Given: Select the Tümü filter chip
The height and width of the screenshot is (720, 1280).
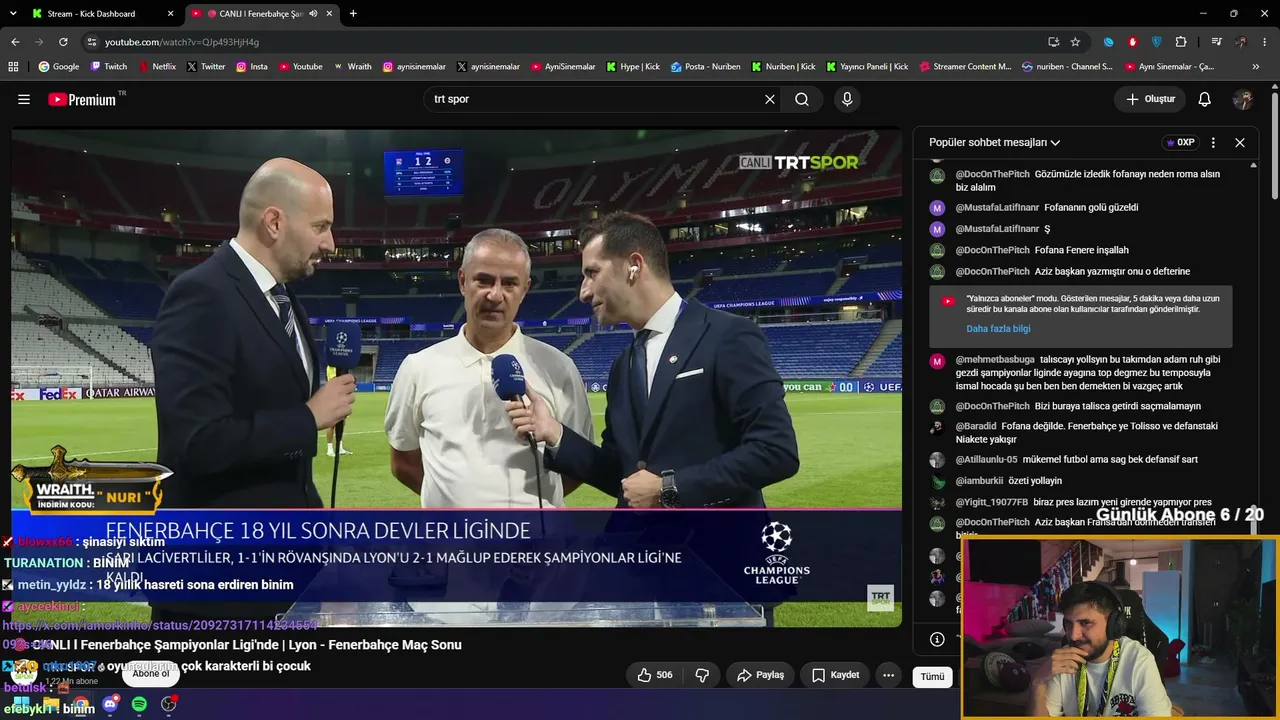Looking at the screenshot, I should click(932, 677).
